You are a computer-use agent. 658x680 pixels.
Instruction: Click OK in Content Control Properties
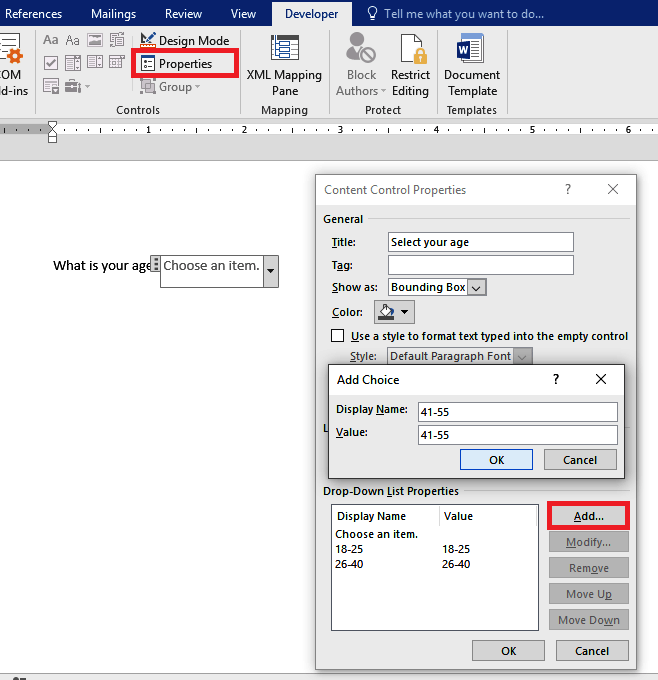click(x=508, y=651)
